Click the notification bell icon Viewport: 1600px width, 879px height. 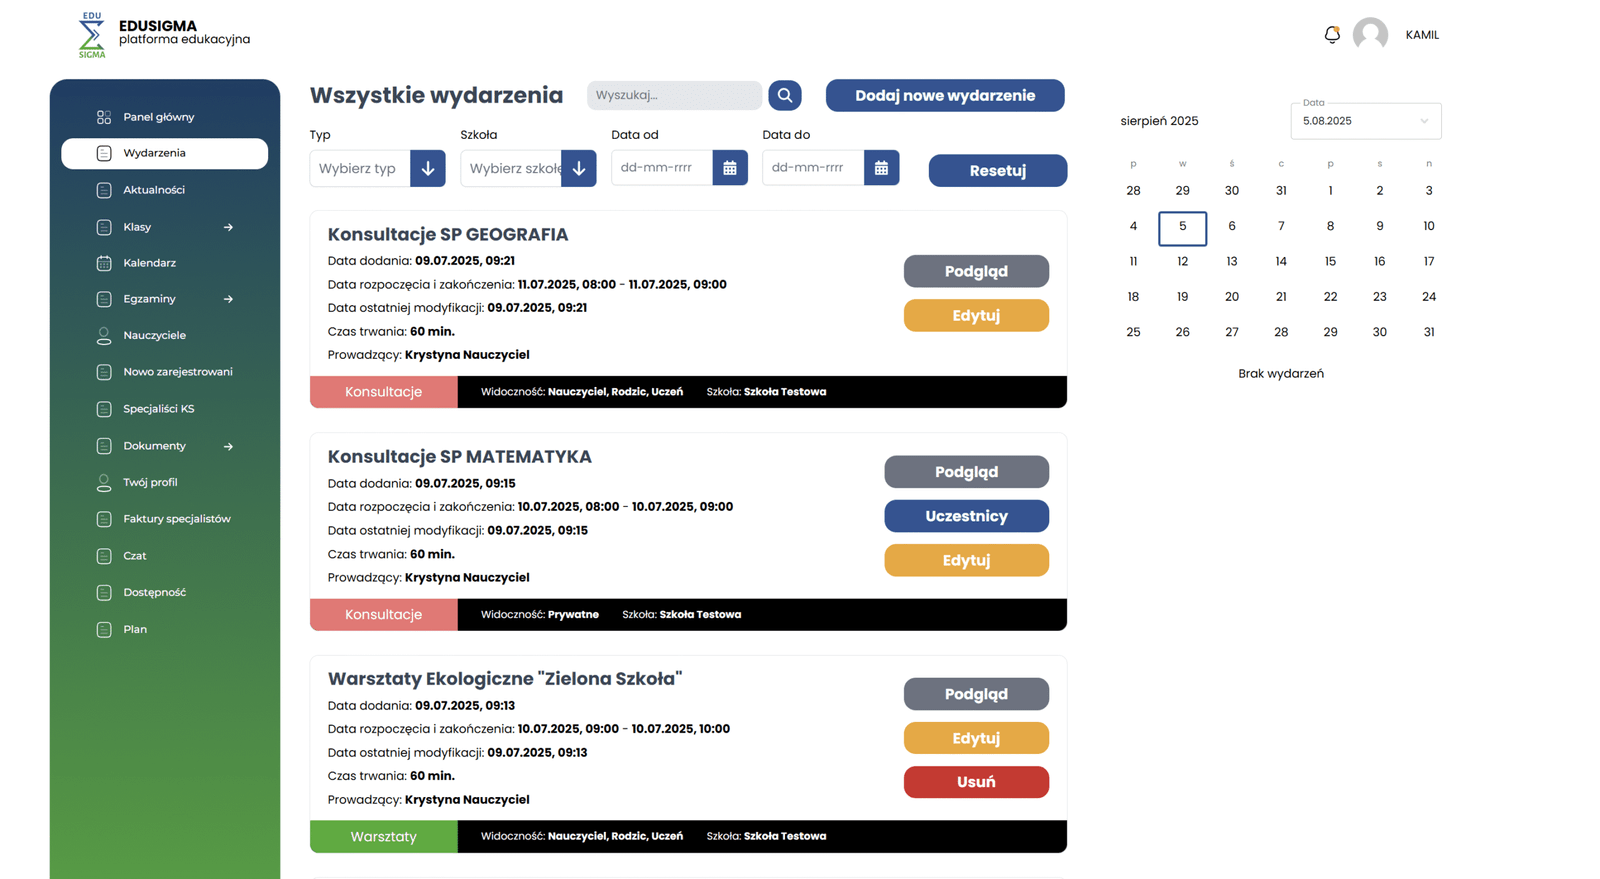tap(1331, 35)
